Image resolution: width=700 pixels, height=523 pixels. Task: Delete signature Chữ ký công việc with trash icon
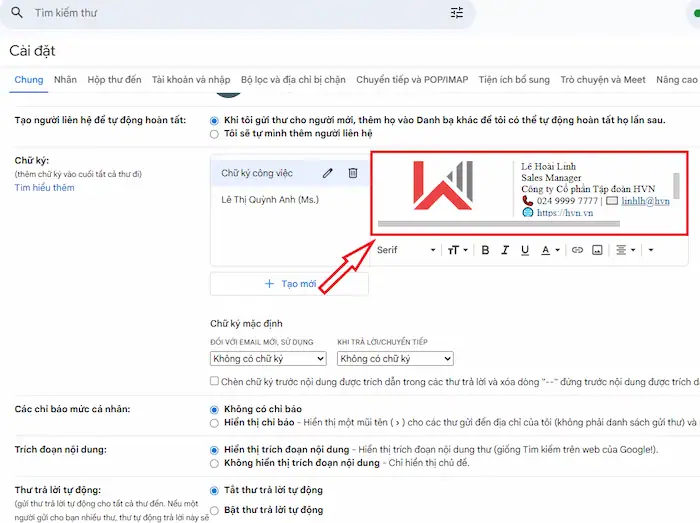click(352, 173)
